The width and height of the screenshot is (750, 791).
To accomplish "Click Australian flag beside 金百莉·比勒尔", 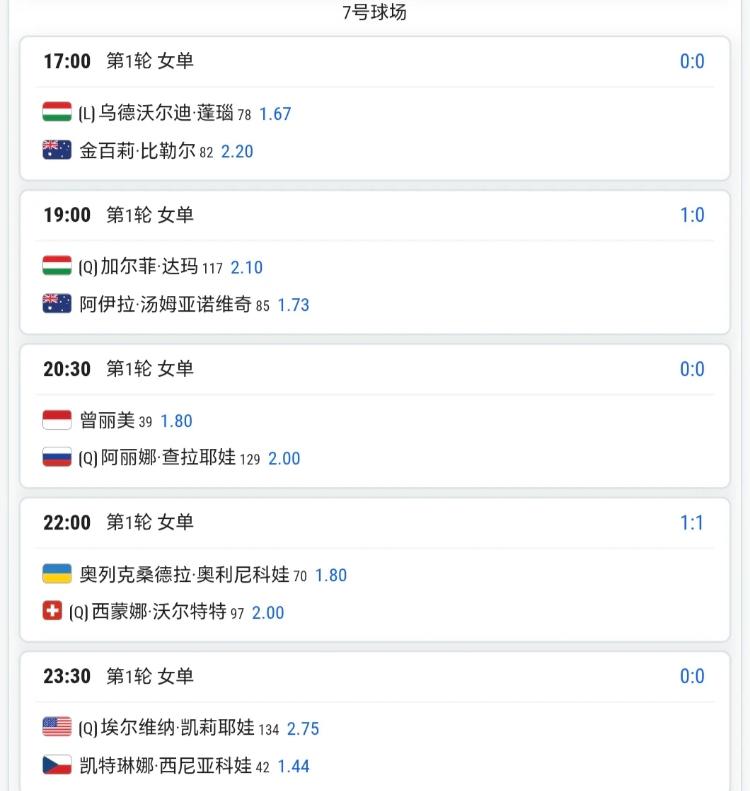I will click(x=57, y=150).
